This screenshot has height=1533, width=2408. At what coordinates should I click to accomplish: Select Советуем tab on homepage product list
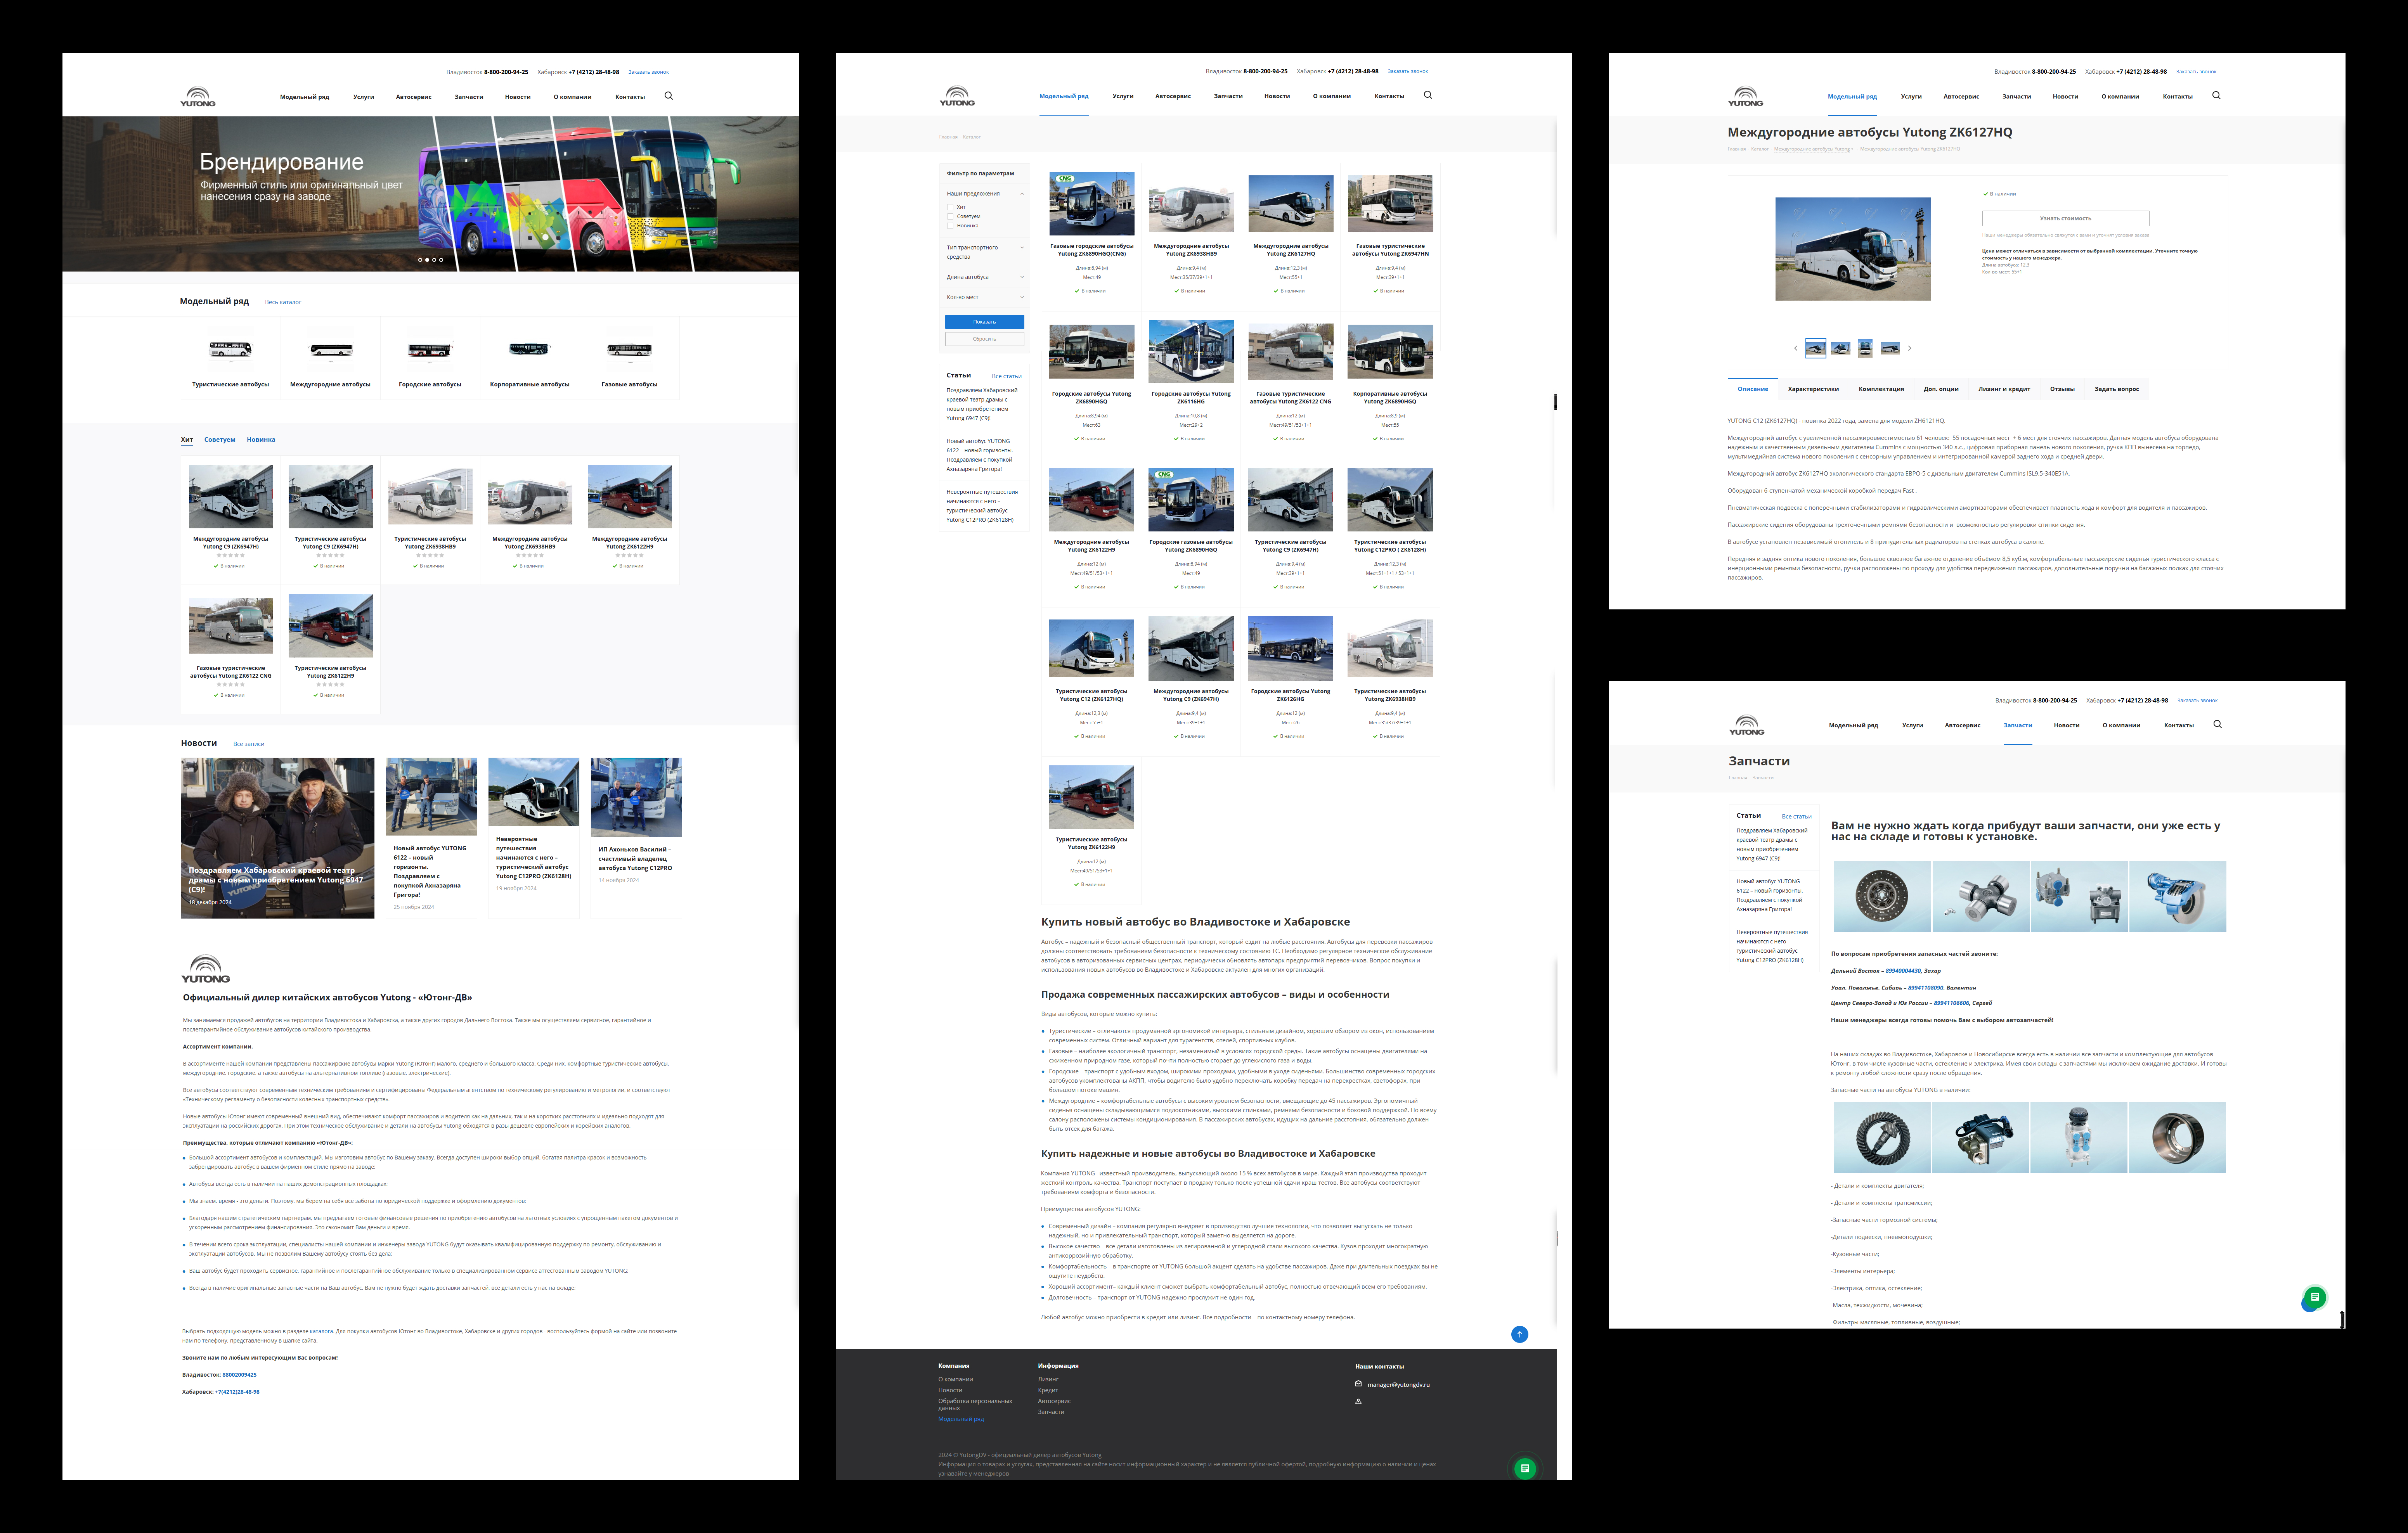(220, 439)
